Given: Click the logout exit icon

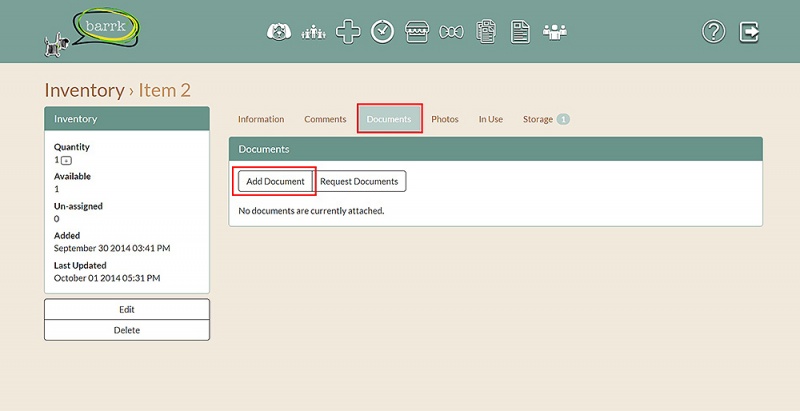Looking at the screenshot, I should (x=749, y=32).
